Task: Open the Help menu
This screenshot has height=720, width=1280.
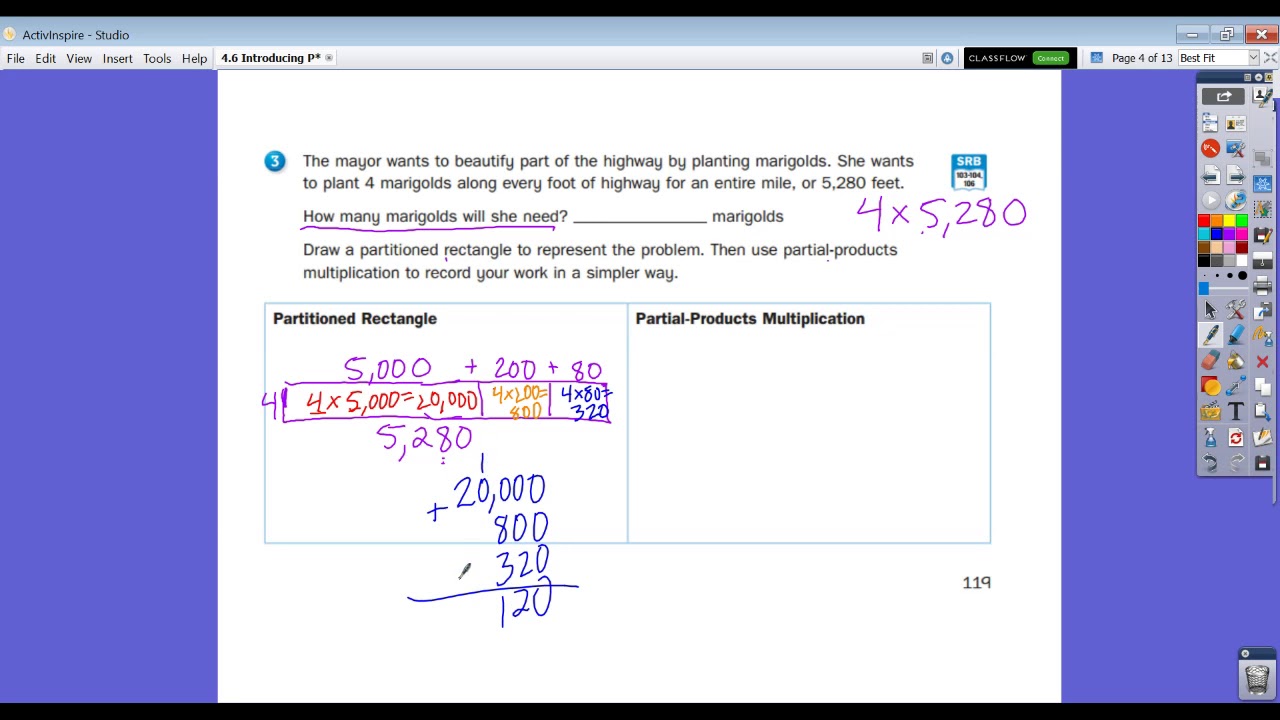Action: click(194, 58)
